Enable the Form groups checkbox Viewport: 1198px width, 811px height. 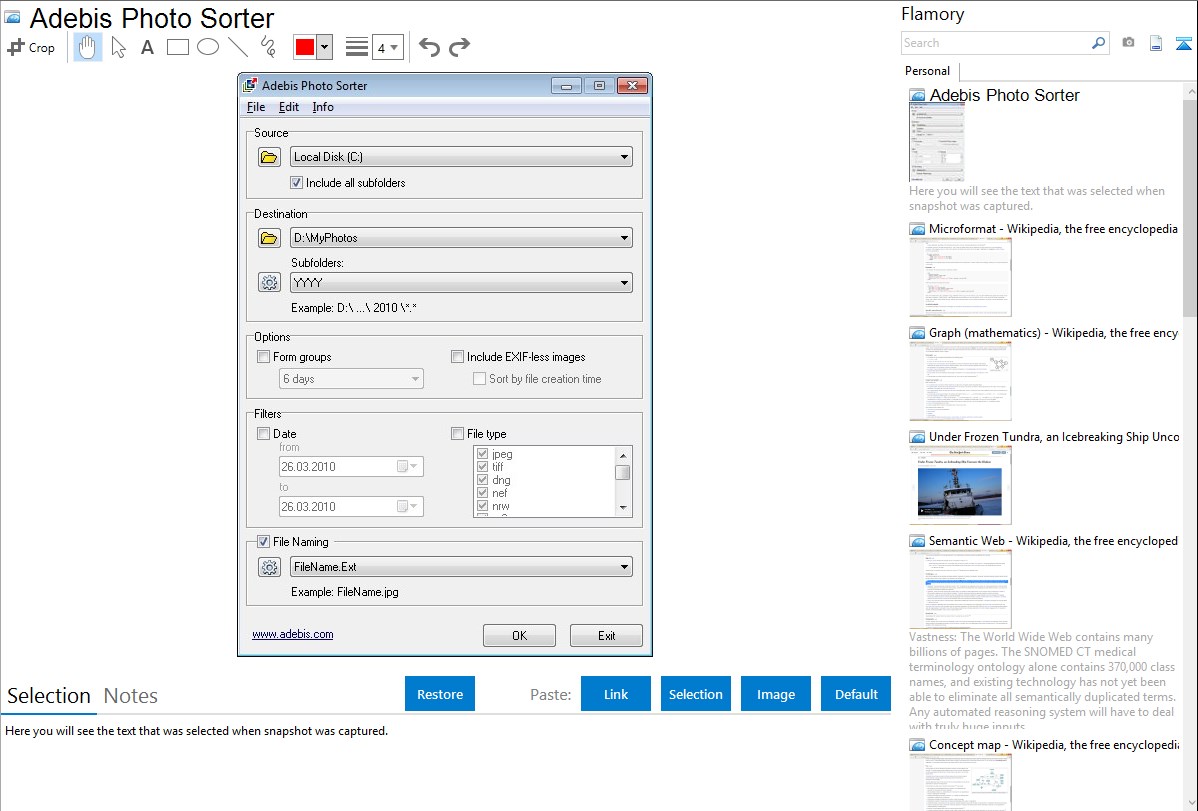point(264,357)
